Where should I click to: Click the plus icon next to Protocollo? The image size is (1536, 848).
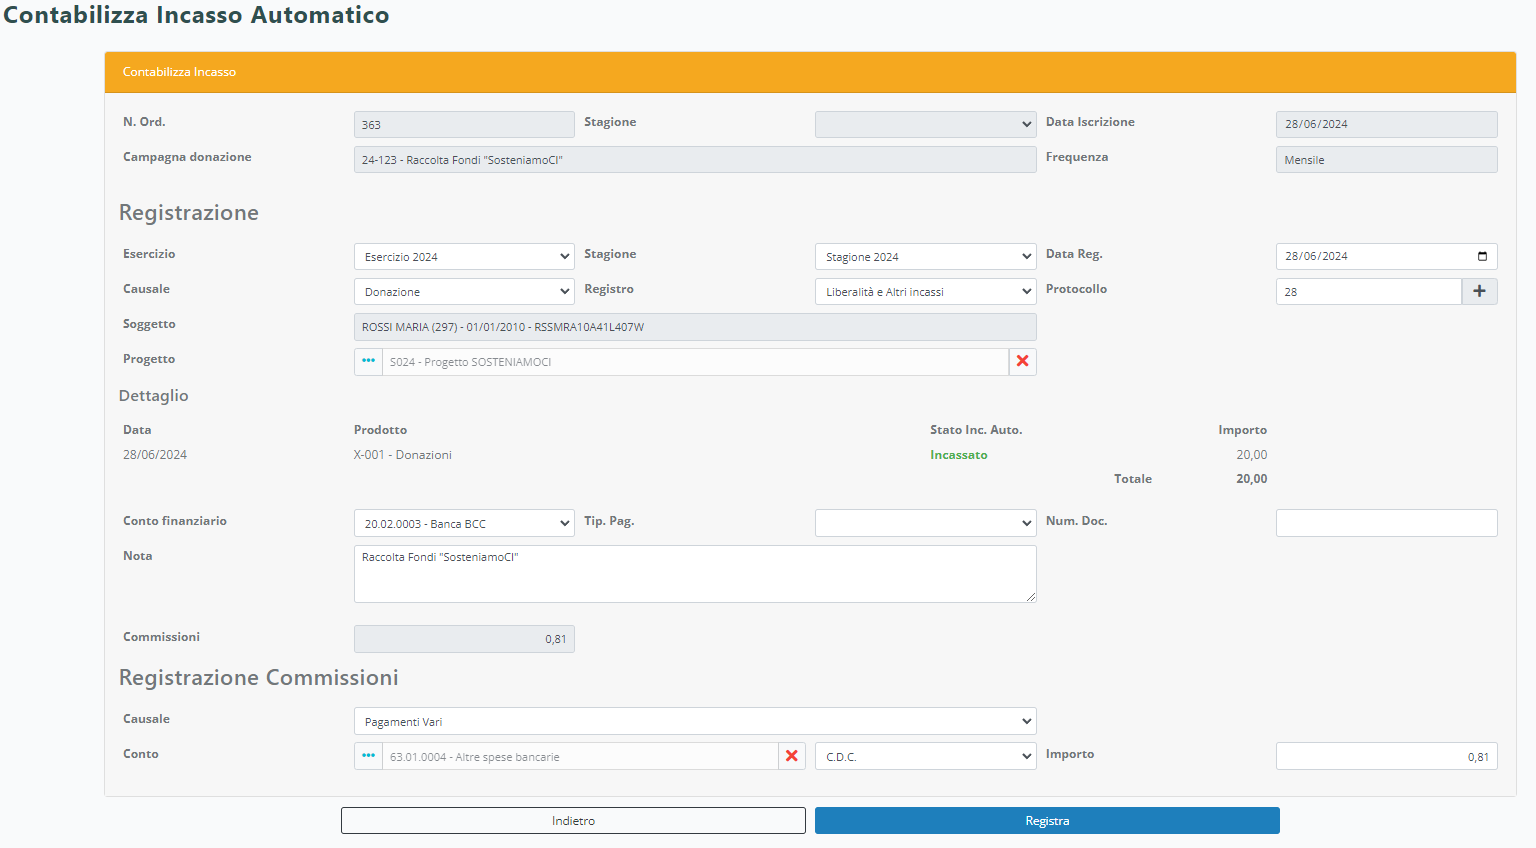[1479, 291]
